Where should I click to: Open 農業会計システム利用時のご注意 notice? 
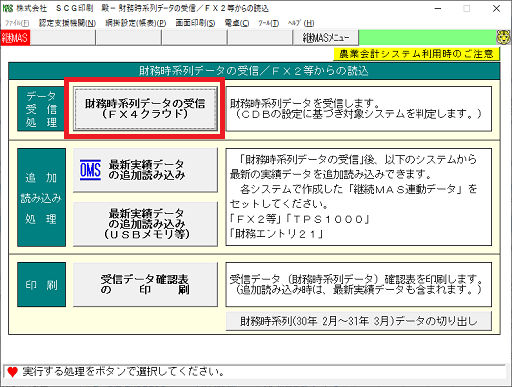(x=416, y=54)
